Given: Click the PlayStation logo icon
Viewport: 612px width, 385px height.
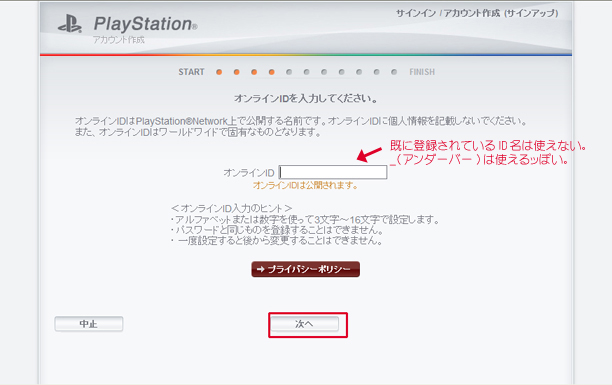Looking at the screenshot, I should pyautogui.click(x=70, y=24).
